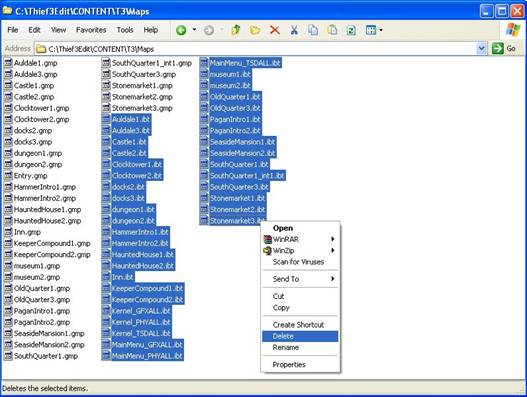This screenshot has height=397, width=527.
Task: Click the Auldale1.gmp file icon
Action: (x=8, y=63)
